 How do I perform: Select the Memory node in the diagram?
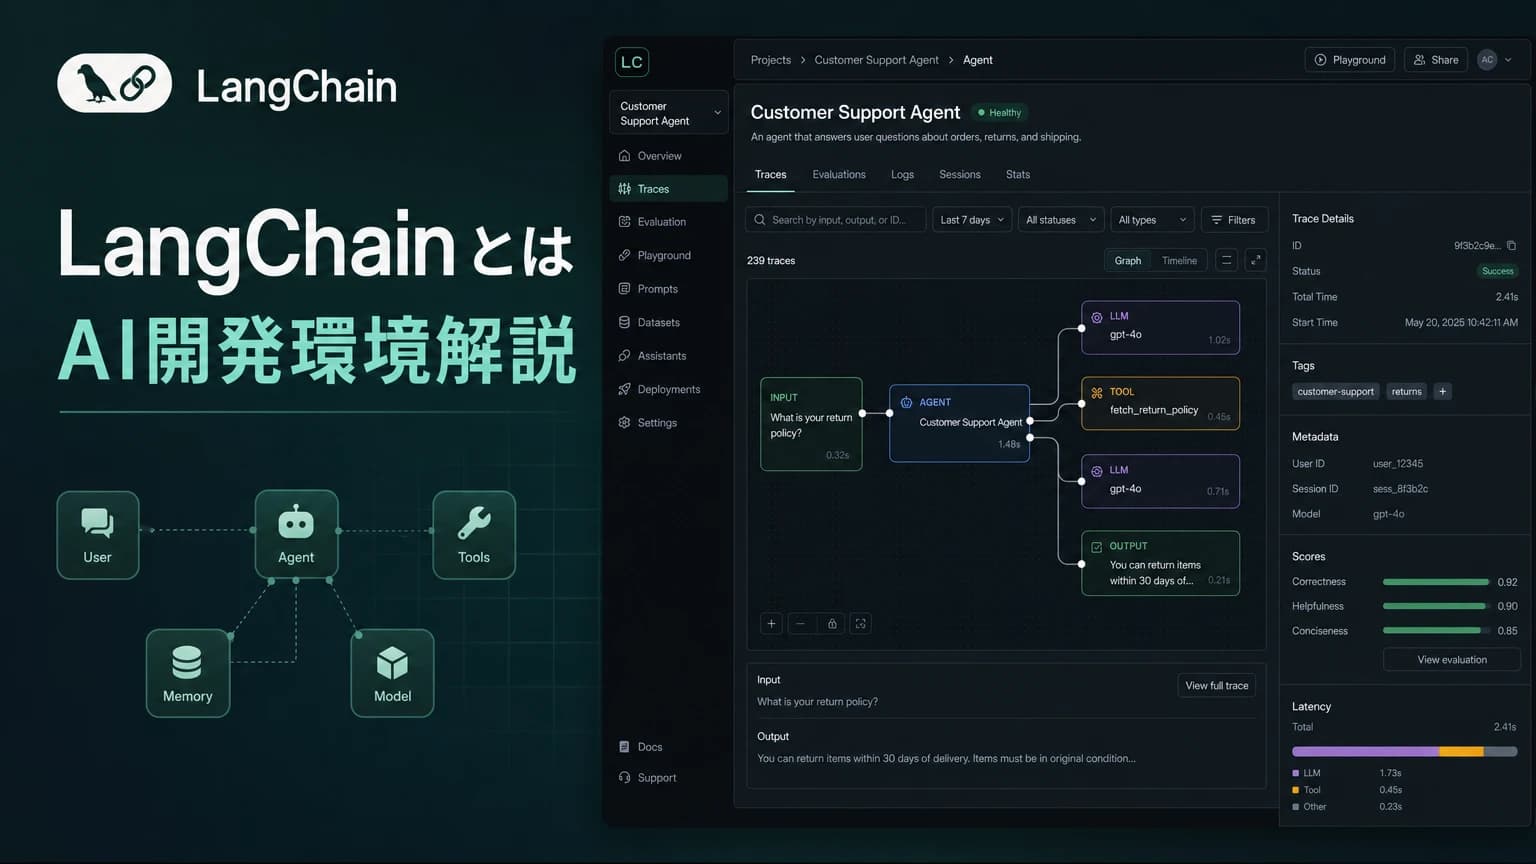point(188,673)
